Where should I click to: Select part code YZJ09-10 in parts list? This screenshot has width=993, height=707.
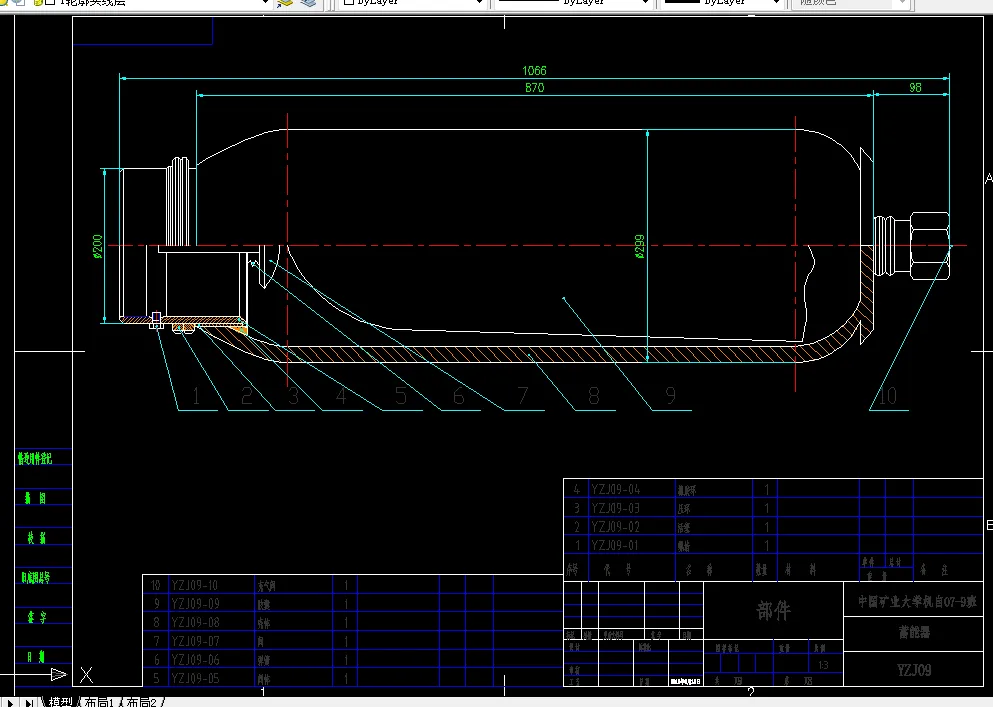point(195,585)
